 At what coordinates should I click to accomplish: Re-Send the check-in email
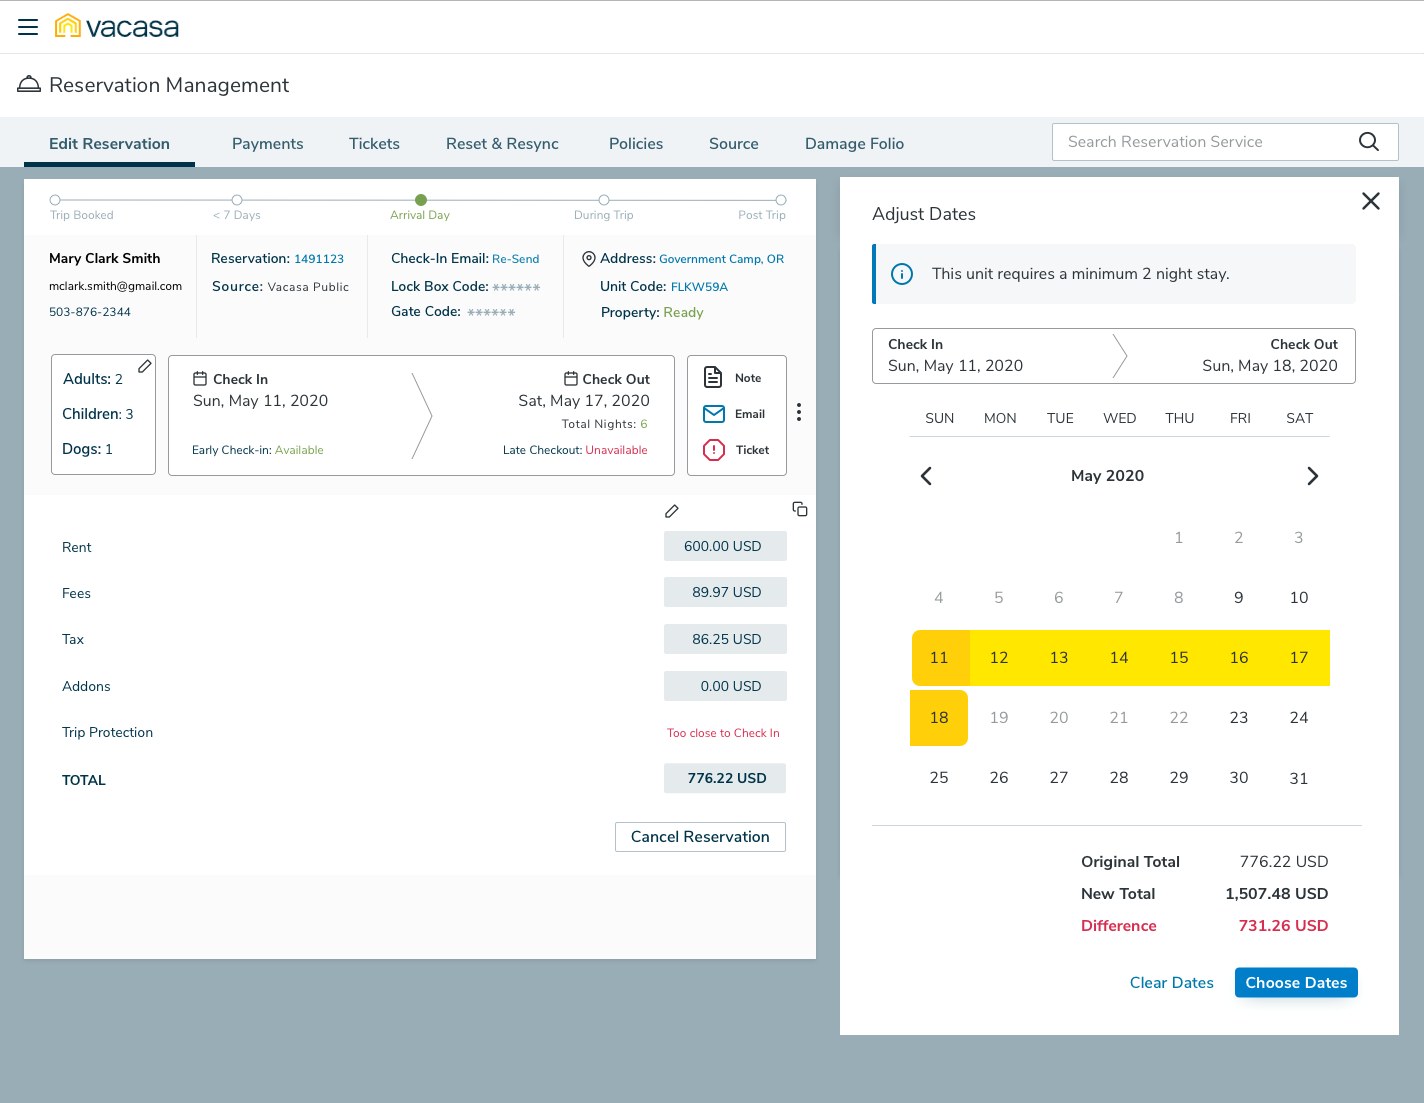point(515,259)
